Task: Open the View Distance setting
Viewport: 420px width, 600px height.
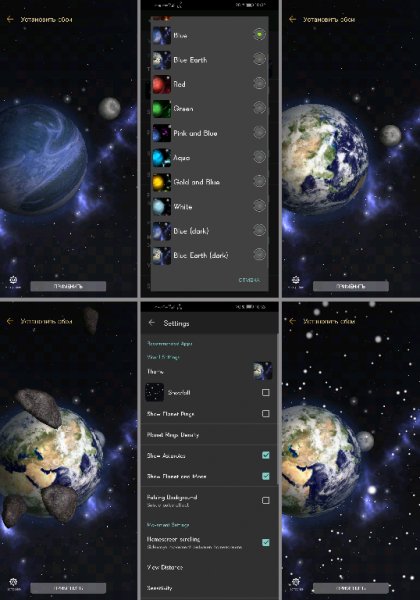Action: point(209,567)
